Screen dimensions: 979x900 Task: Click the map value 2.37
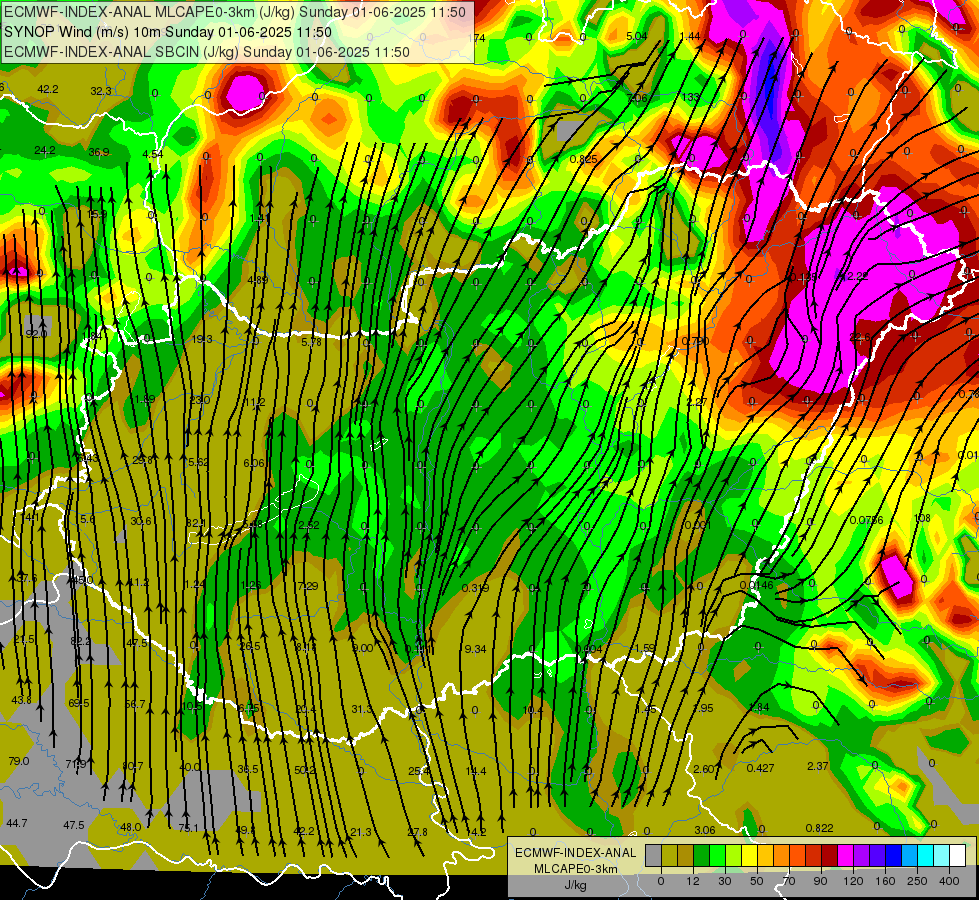click(x=818, y=766)
